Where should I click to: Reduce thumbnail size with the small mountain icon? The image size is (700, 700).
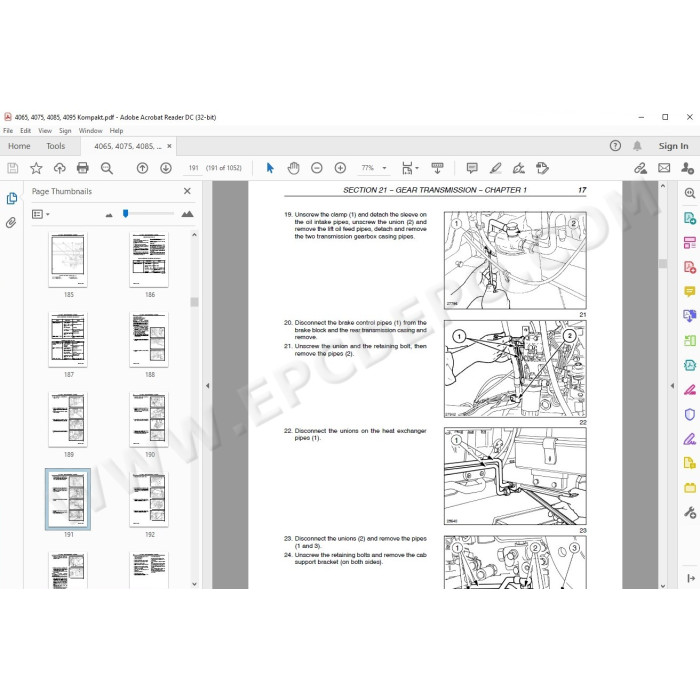pos(109,215)
